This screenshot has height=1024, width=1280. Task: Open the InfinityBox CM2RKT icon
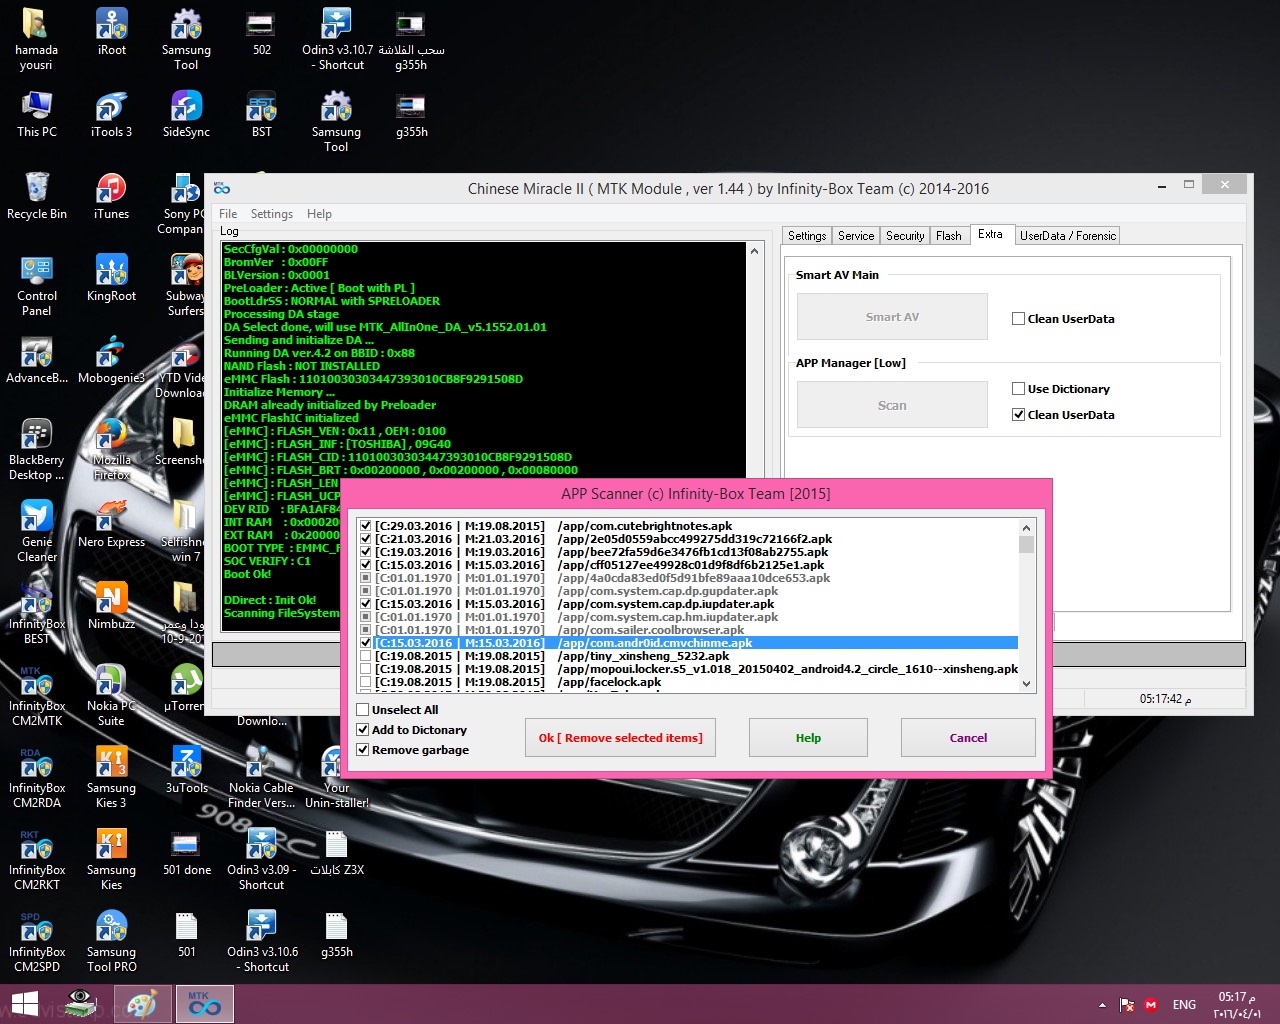(x=37, y=859)
